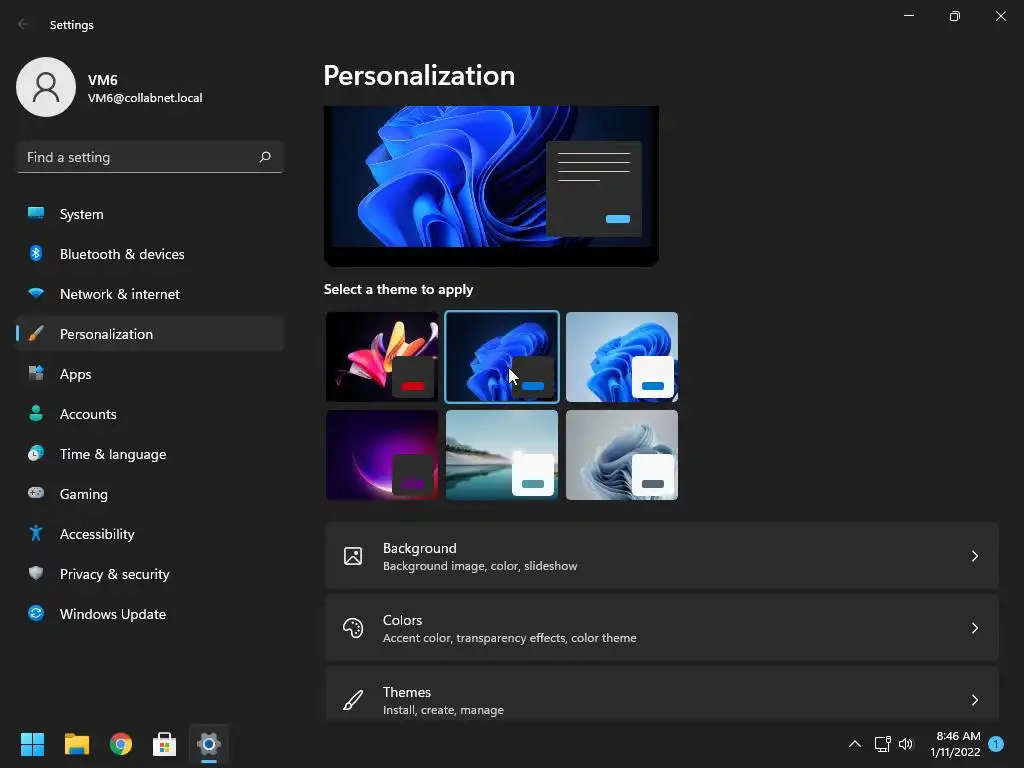Click the Personalization paintbrush icon in sidebar
This screenshot has width=1024, height=768.
pos(36,334)
